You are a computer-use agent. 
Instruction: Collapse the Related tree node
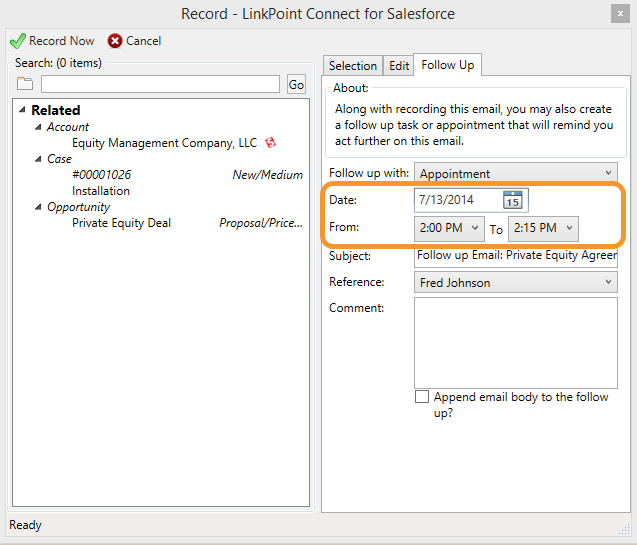point(22,110)
